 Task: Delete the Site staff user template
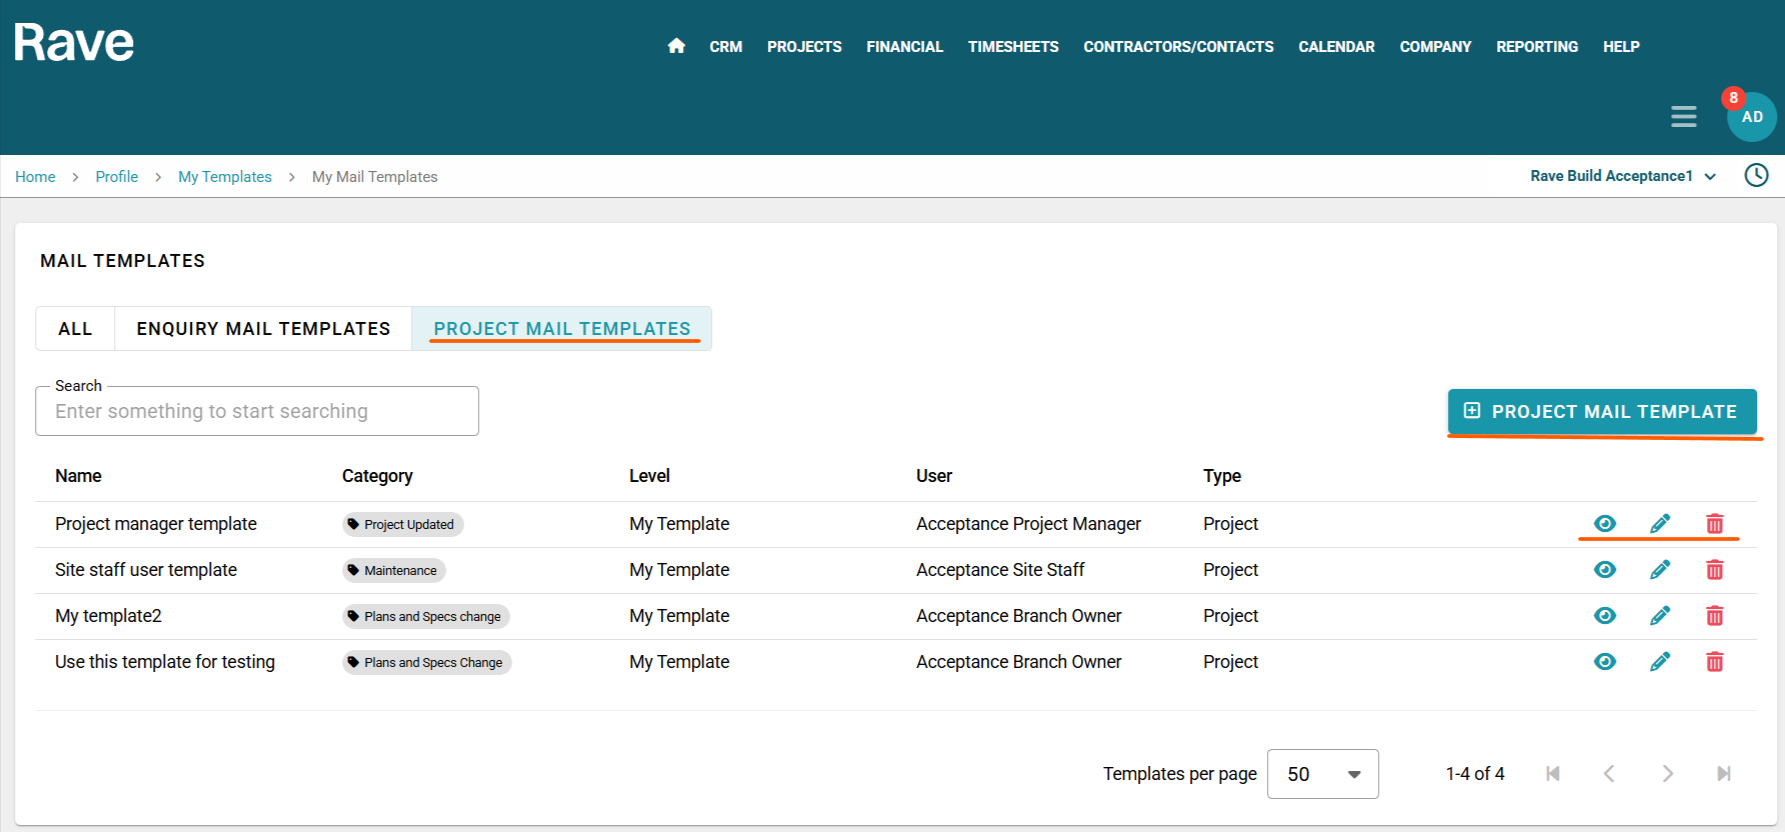click(1714, 570)
